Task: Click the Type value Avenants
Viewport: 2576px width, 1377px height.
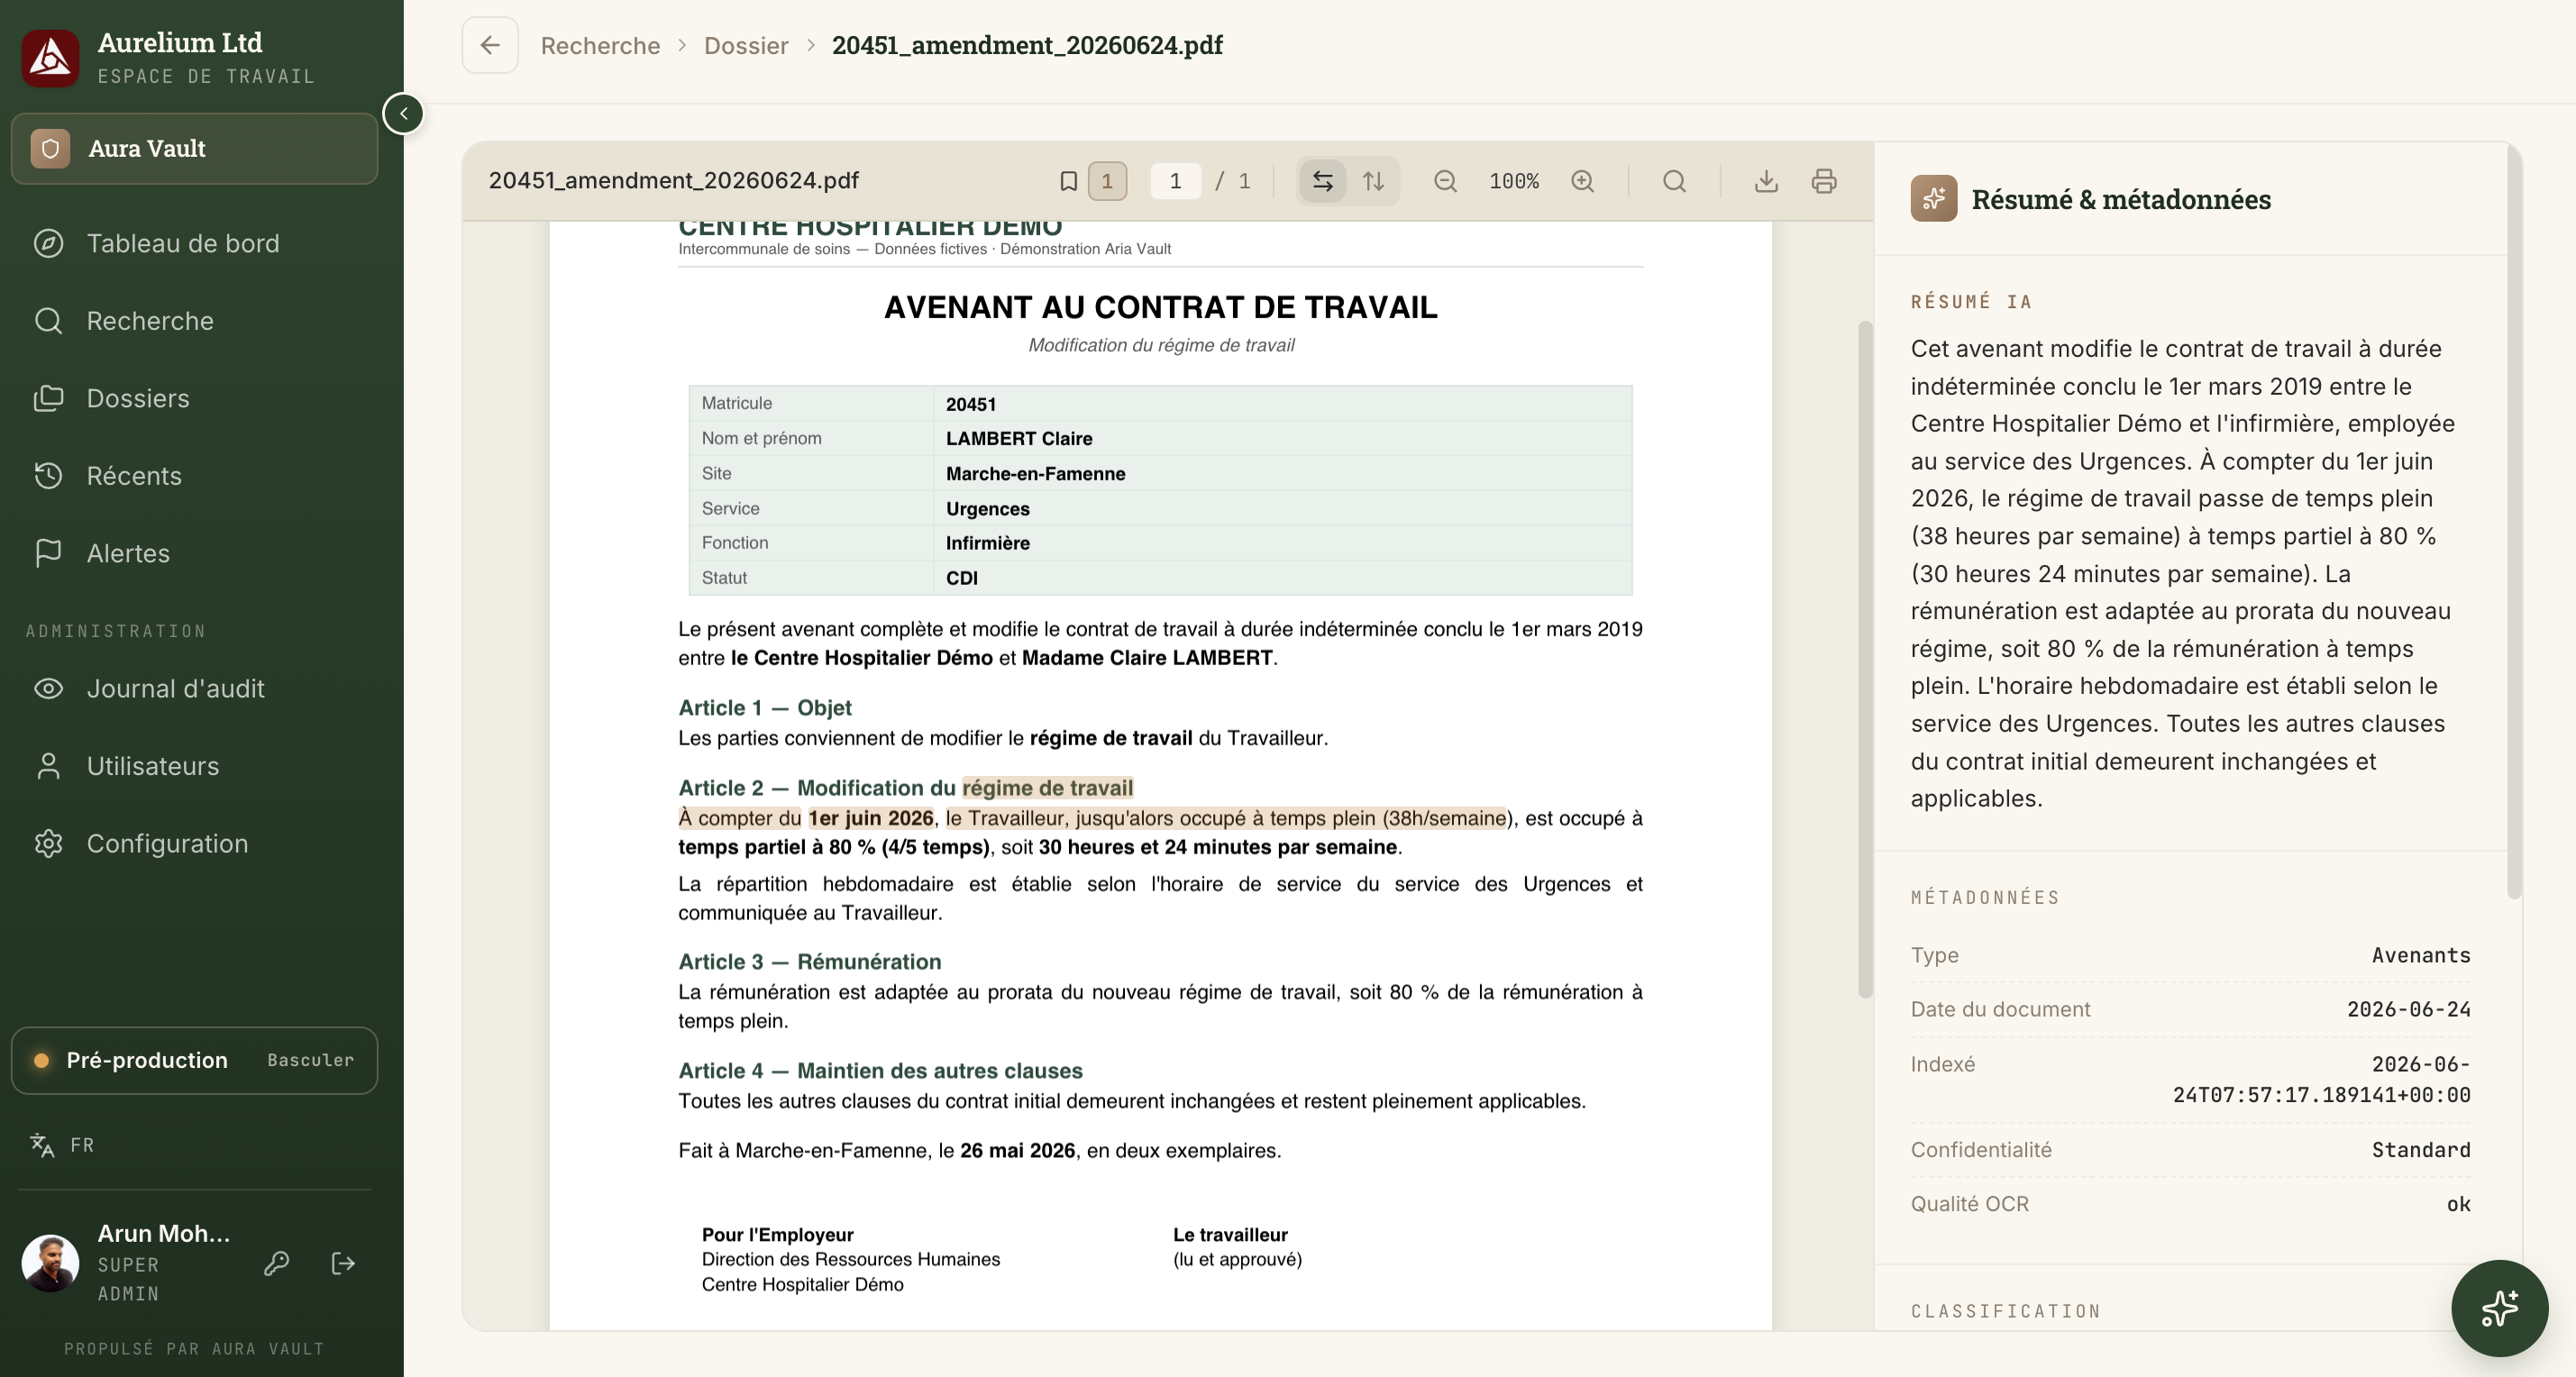Action: [2421, 955]
